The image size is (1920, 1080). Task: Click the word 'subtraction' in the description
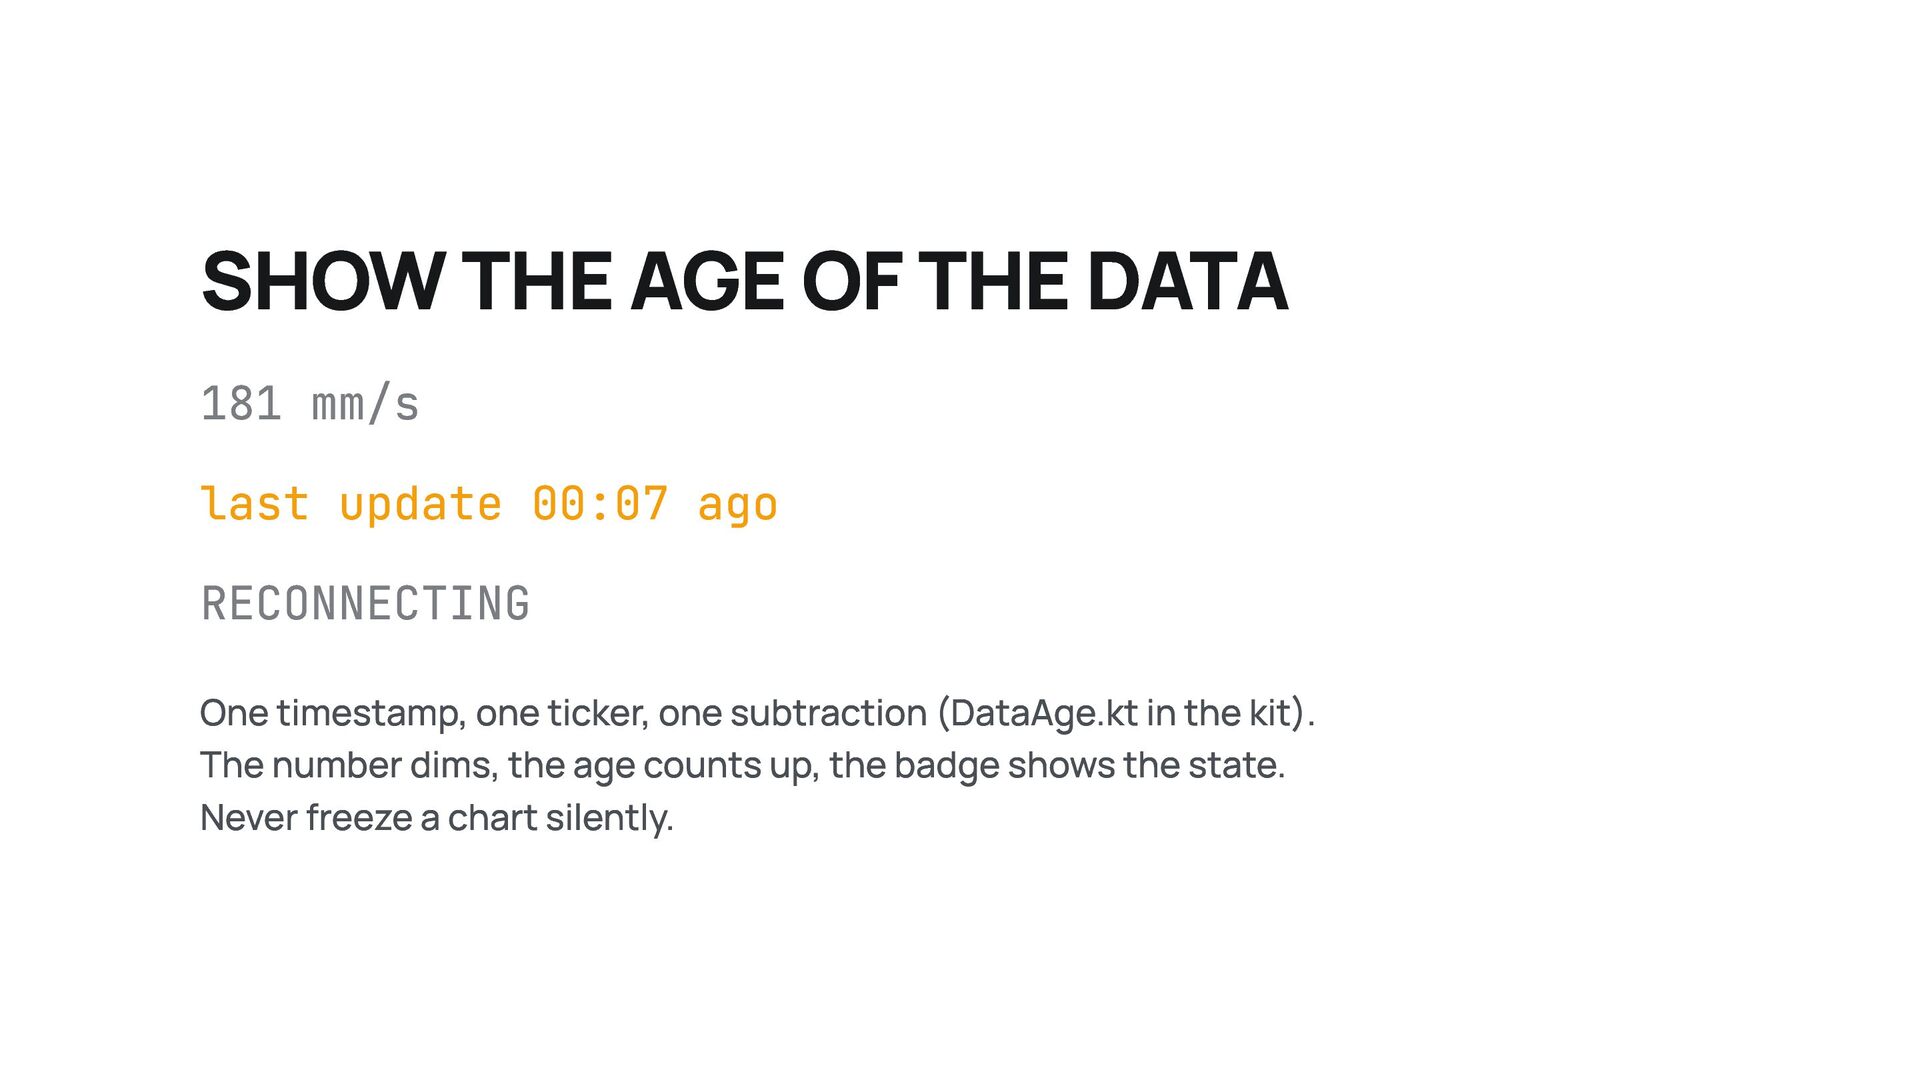(828, 713)
